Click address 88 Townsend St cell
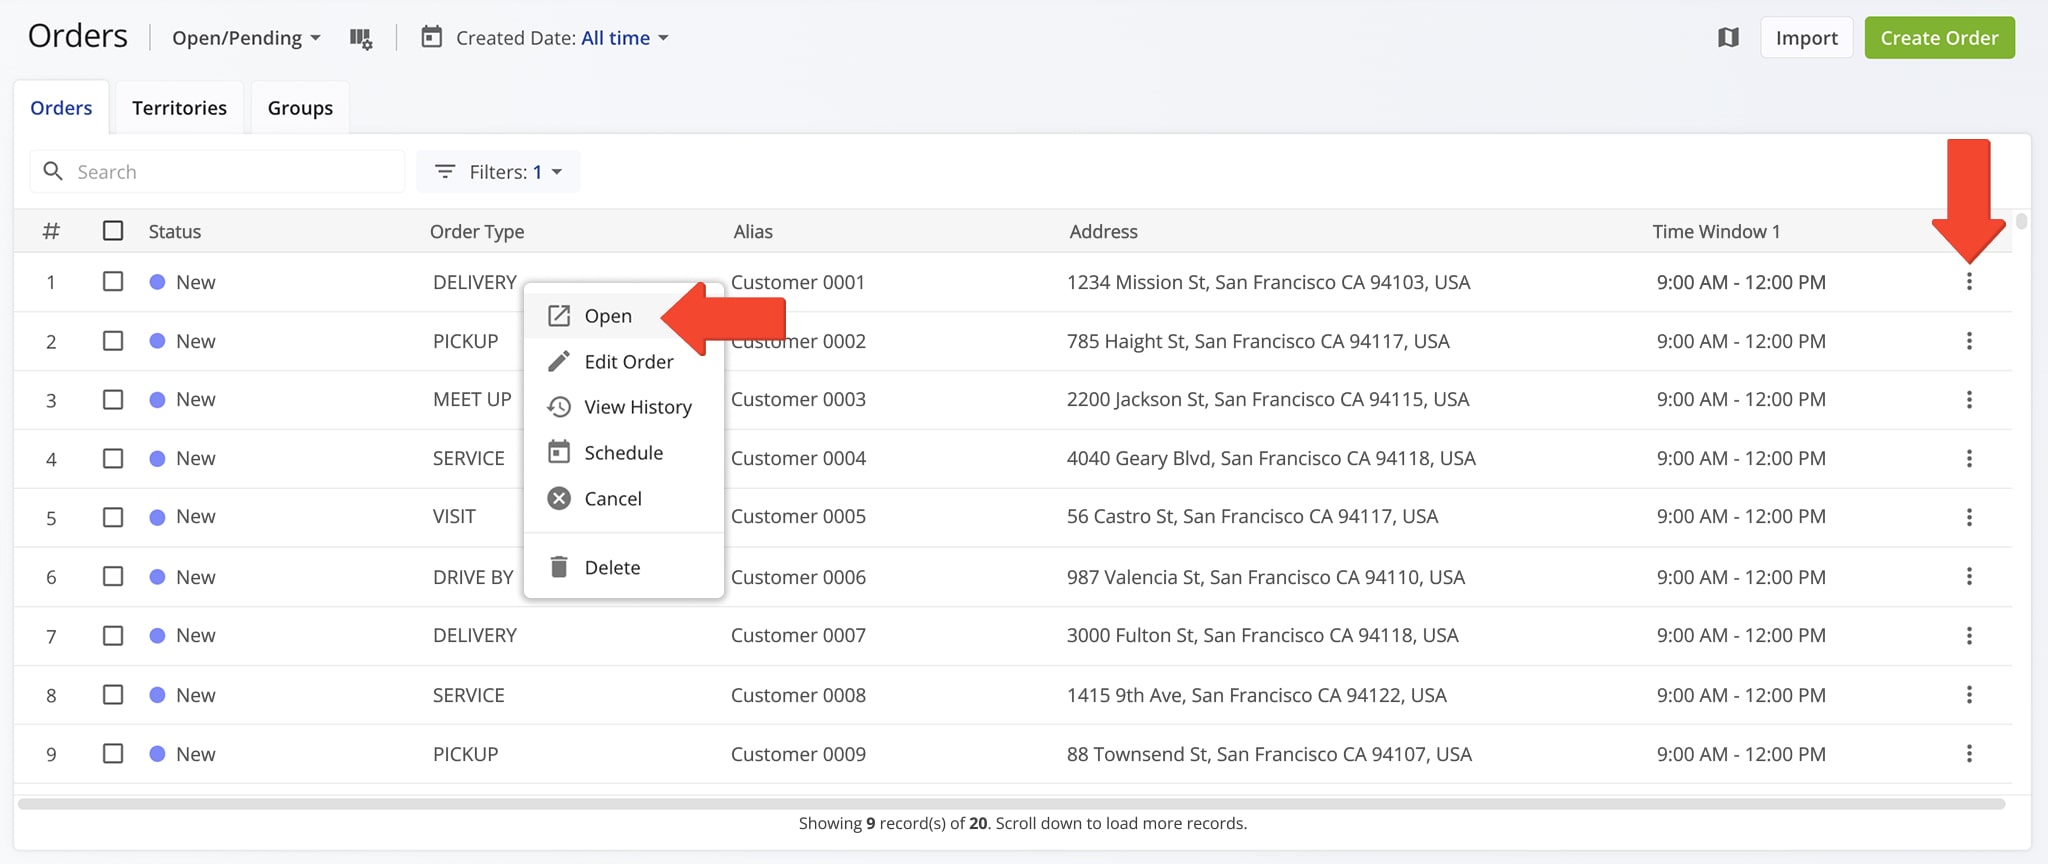This screenshot has height=864, width=2048. click(1269, 754)
